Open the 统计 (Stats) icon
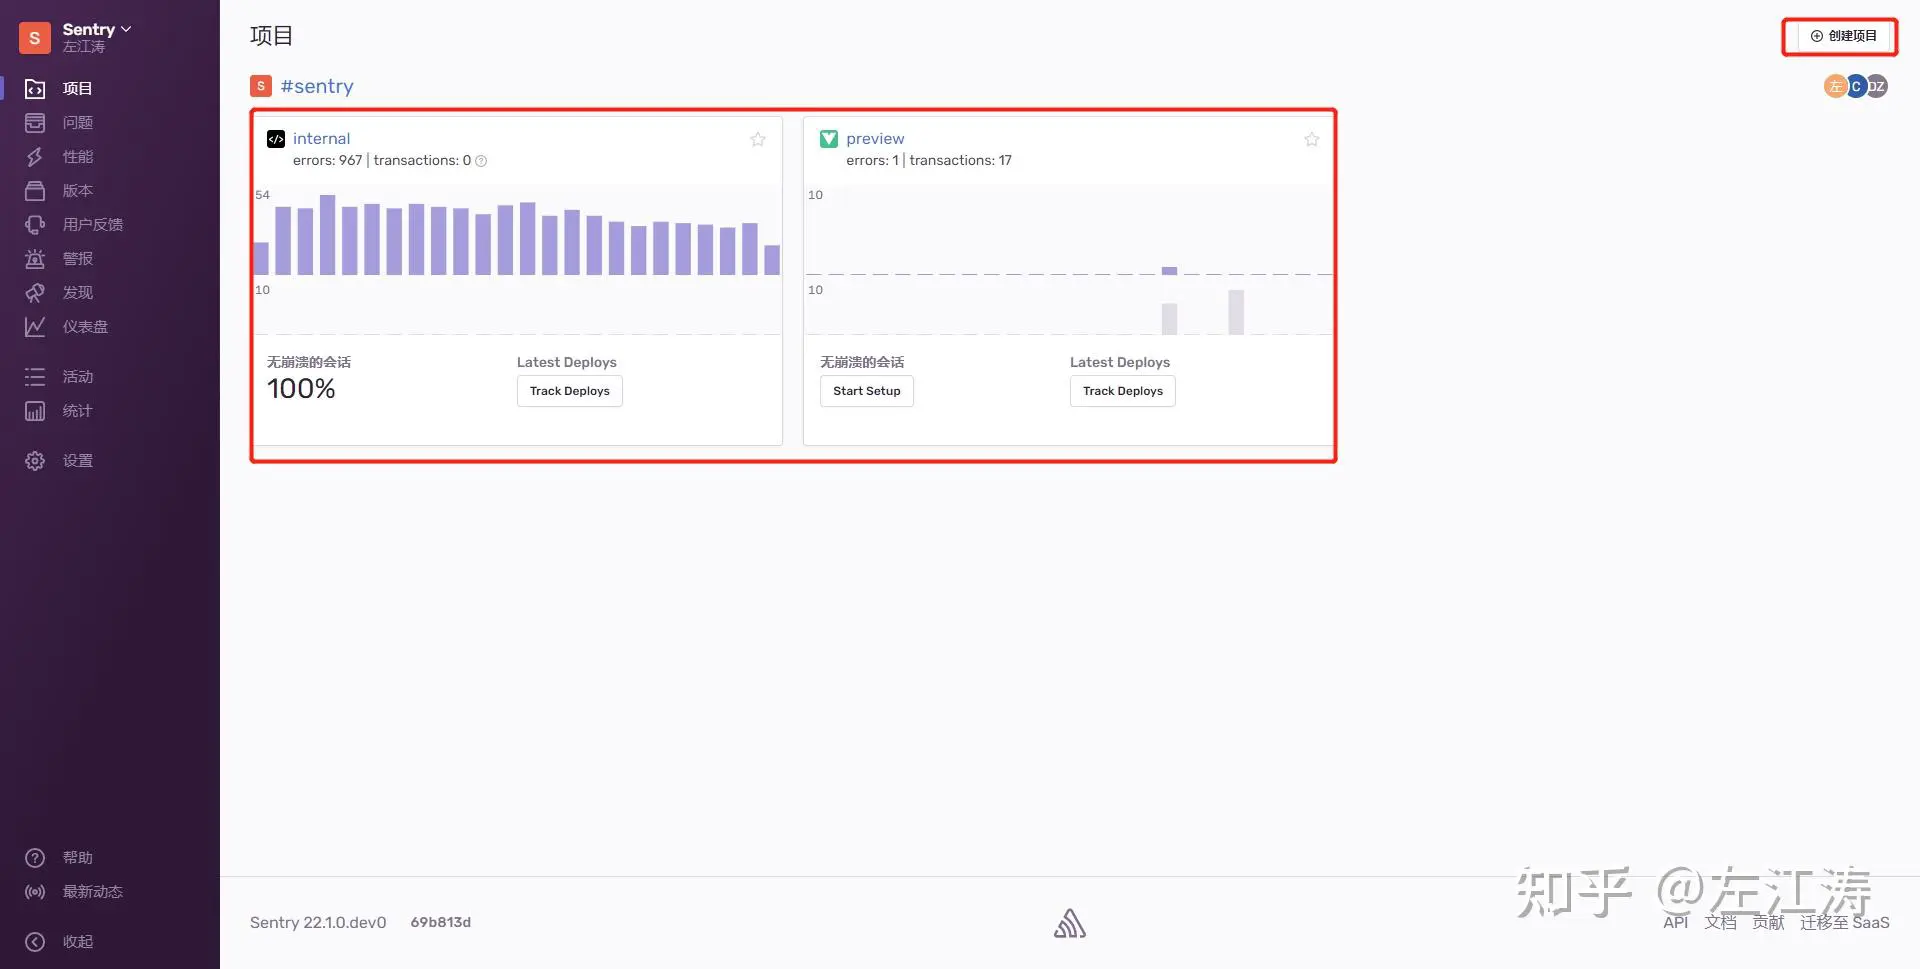This screenshot has width=1920, height=969. [x=35, y=411]
